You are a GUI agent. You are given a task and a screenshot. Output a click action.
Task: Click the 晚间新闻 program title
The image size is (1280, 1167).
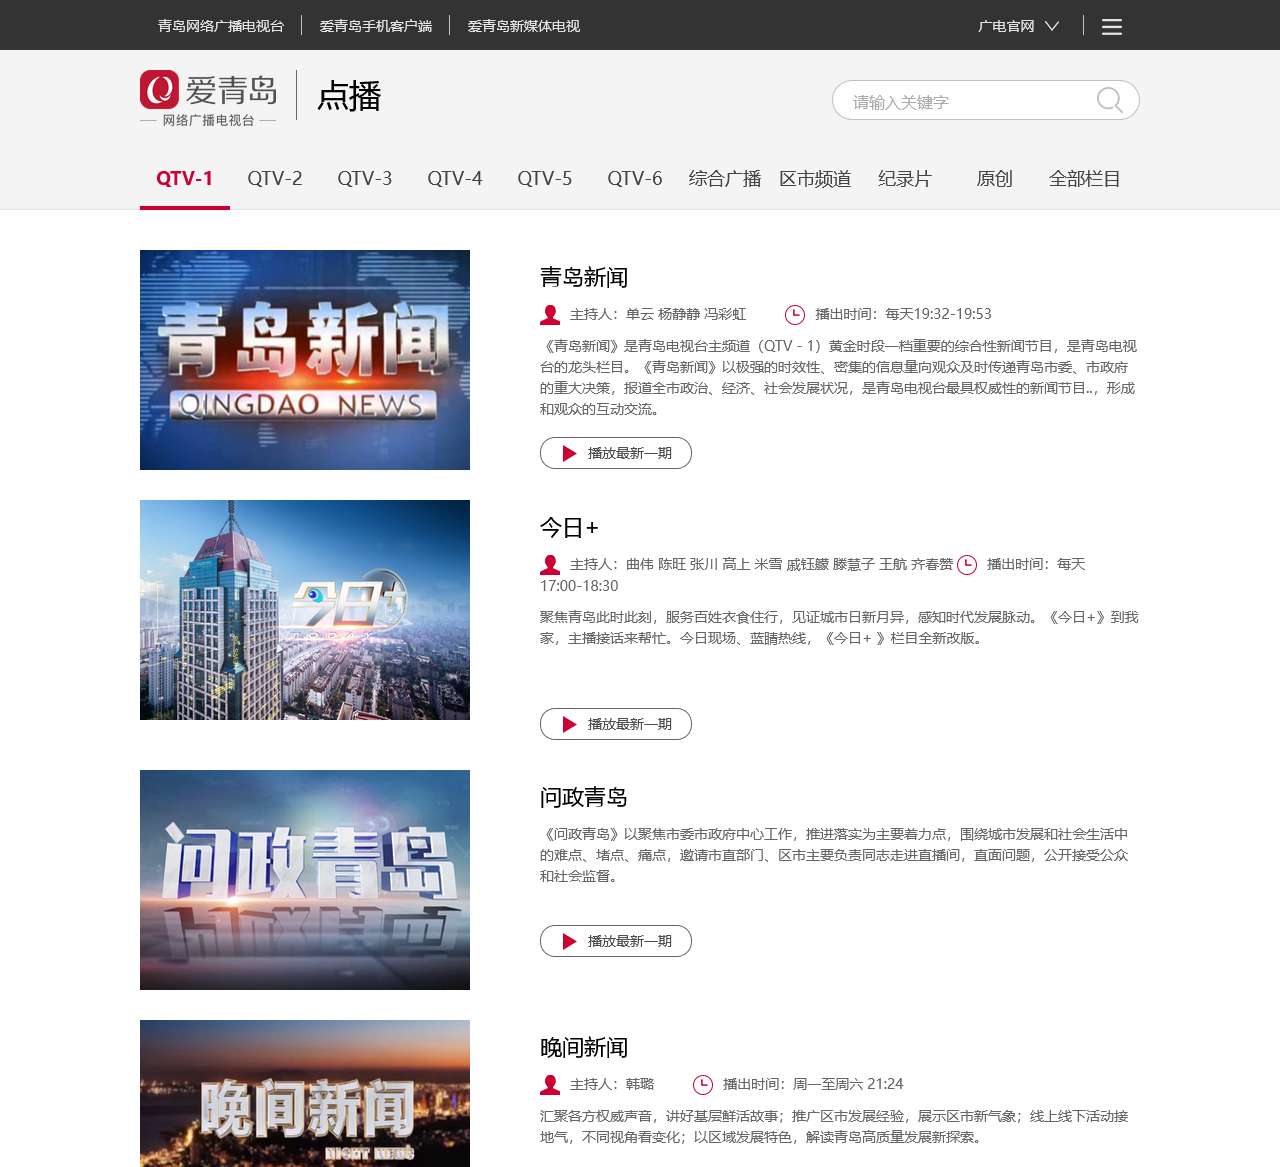pyautogui.click(x=584, y=1047)
